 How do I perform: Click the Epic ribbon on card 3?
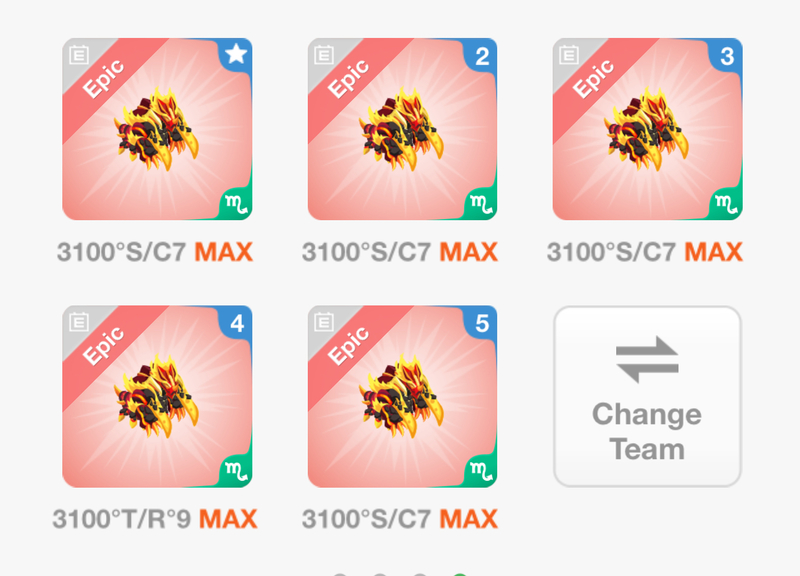pos(594,79)
